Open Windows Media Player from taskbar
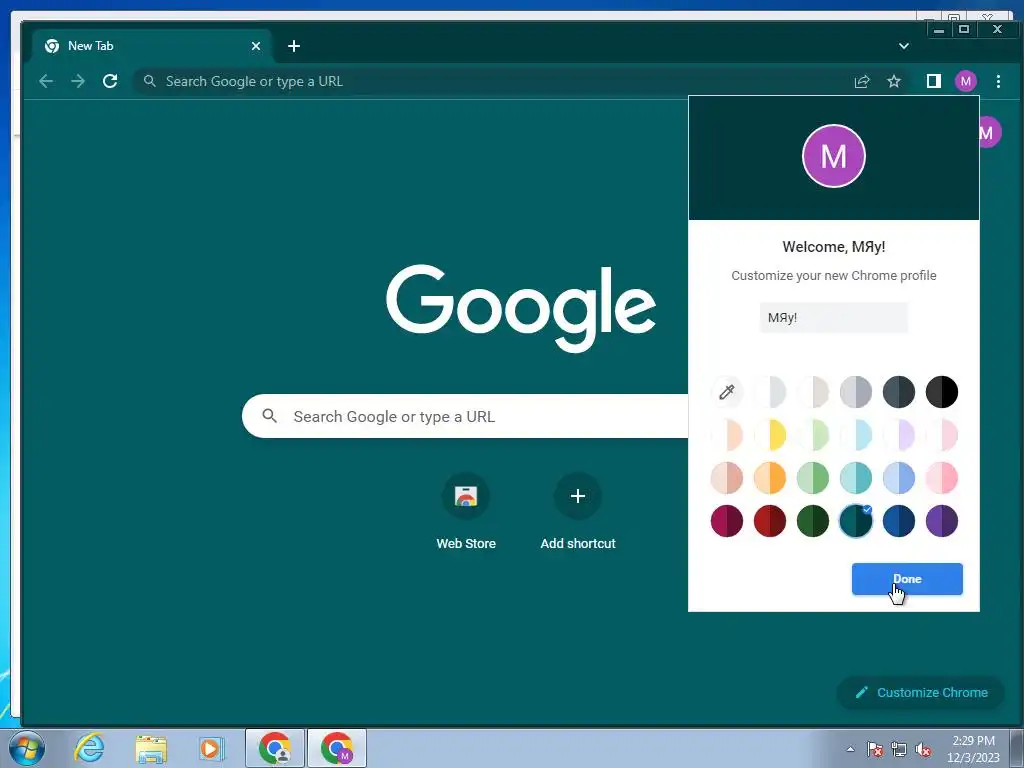 click(211, 748)
